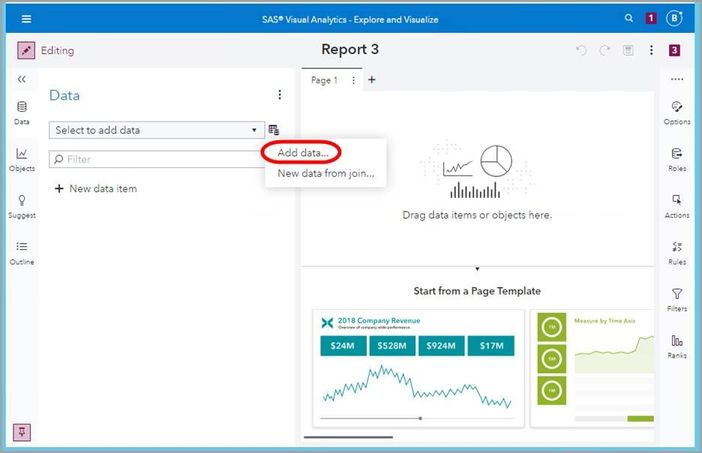
Task: Click in the Filter search field
Action: [157, 159]
